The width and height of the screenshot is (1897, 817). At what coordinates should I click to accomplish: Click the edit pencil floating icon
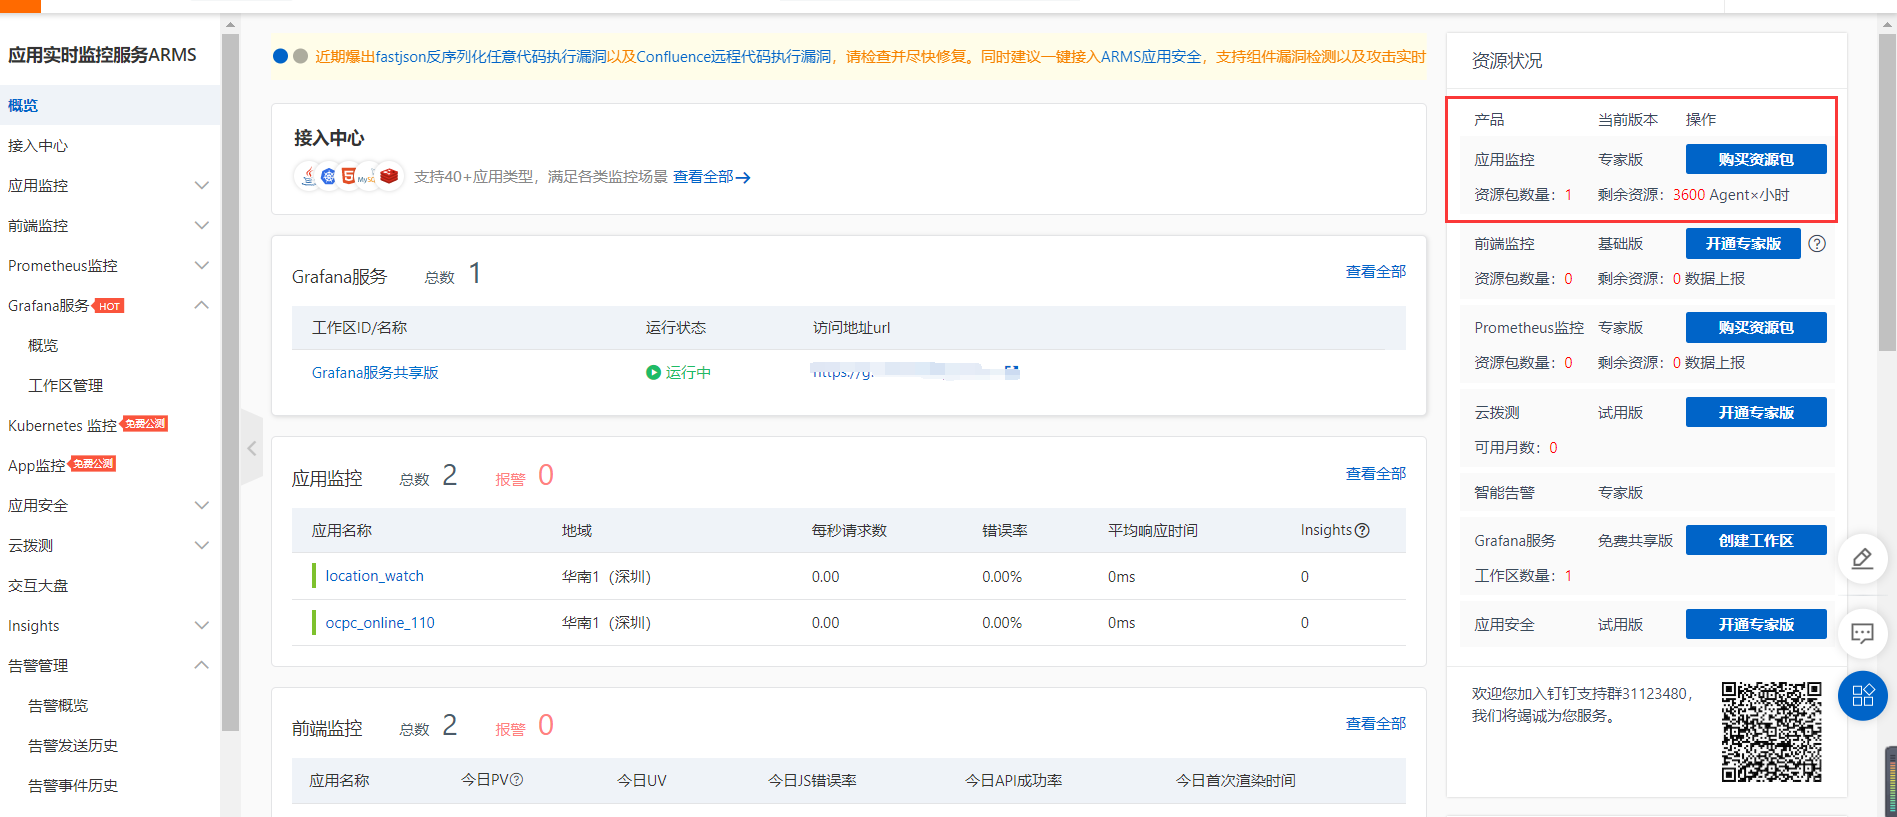coord(1862,558)
